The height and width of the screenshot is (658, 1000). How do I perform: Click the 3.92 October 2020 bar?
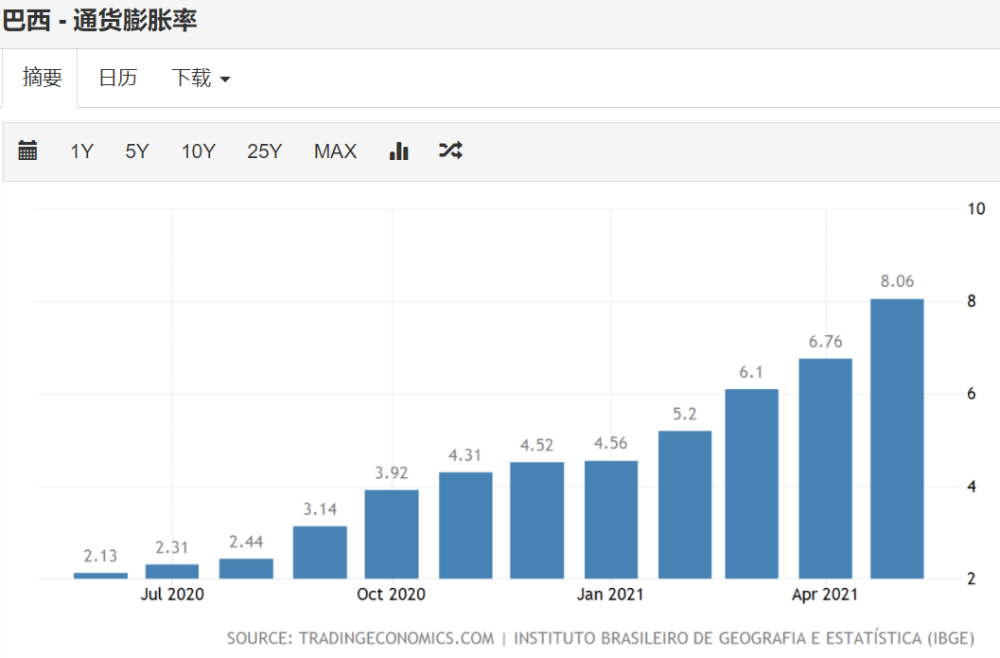coord(392,534)
